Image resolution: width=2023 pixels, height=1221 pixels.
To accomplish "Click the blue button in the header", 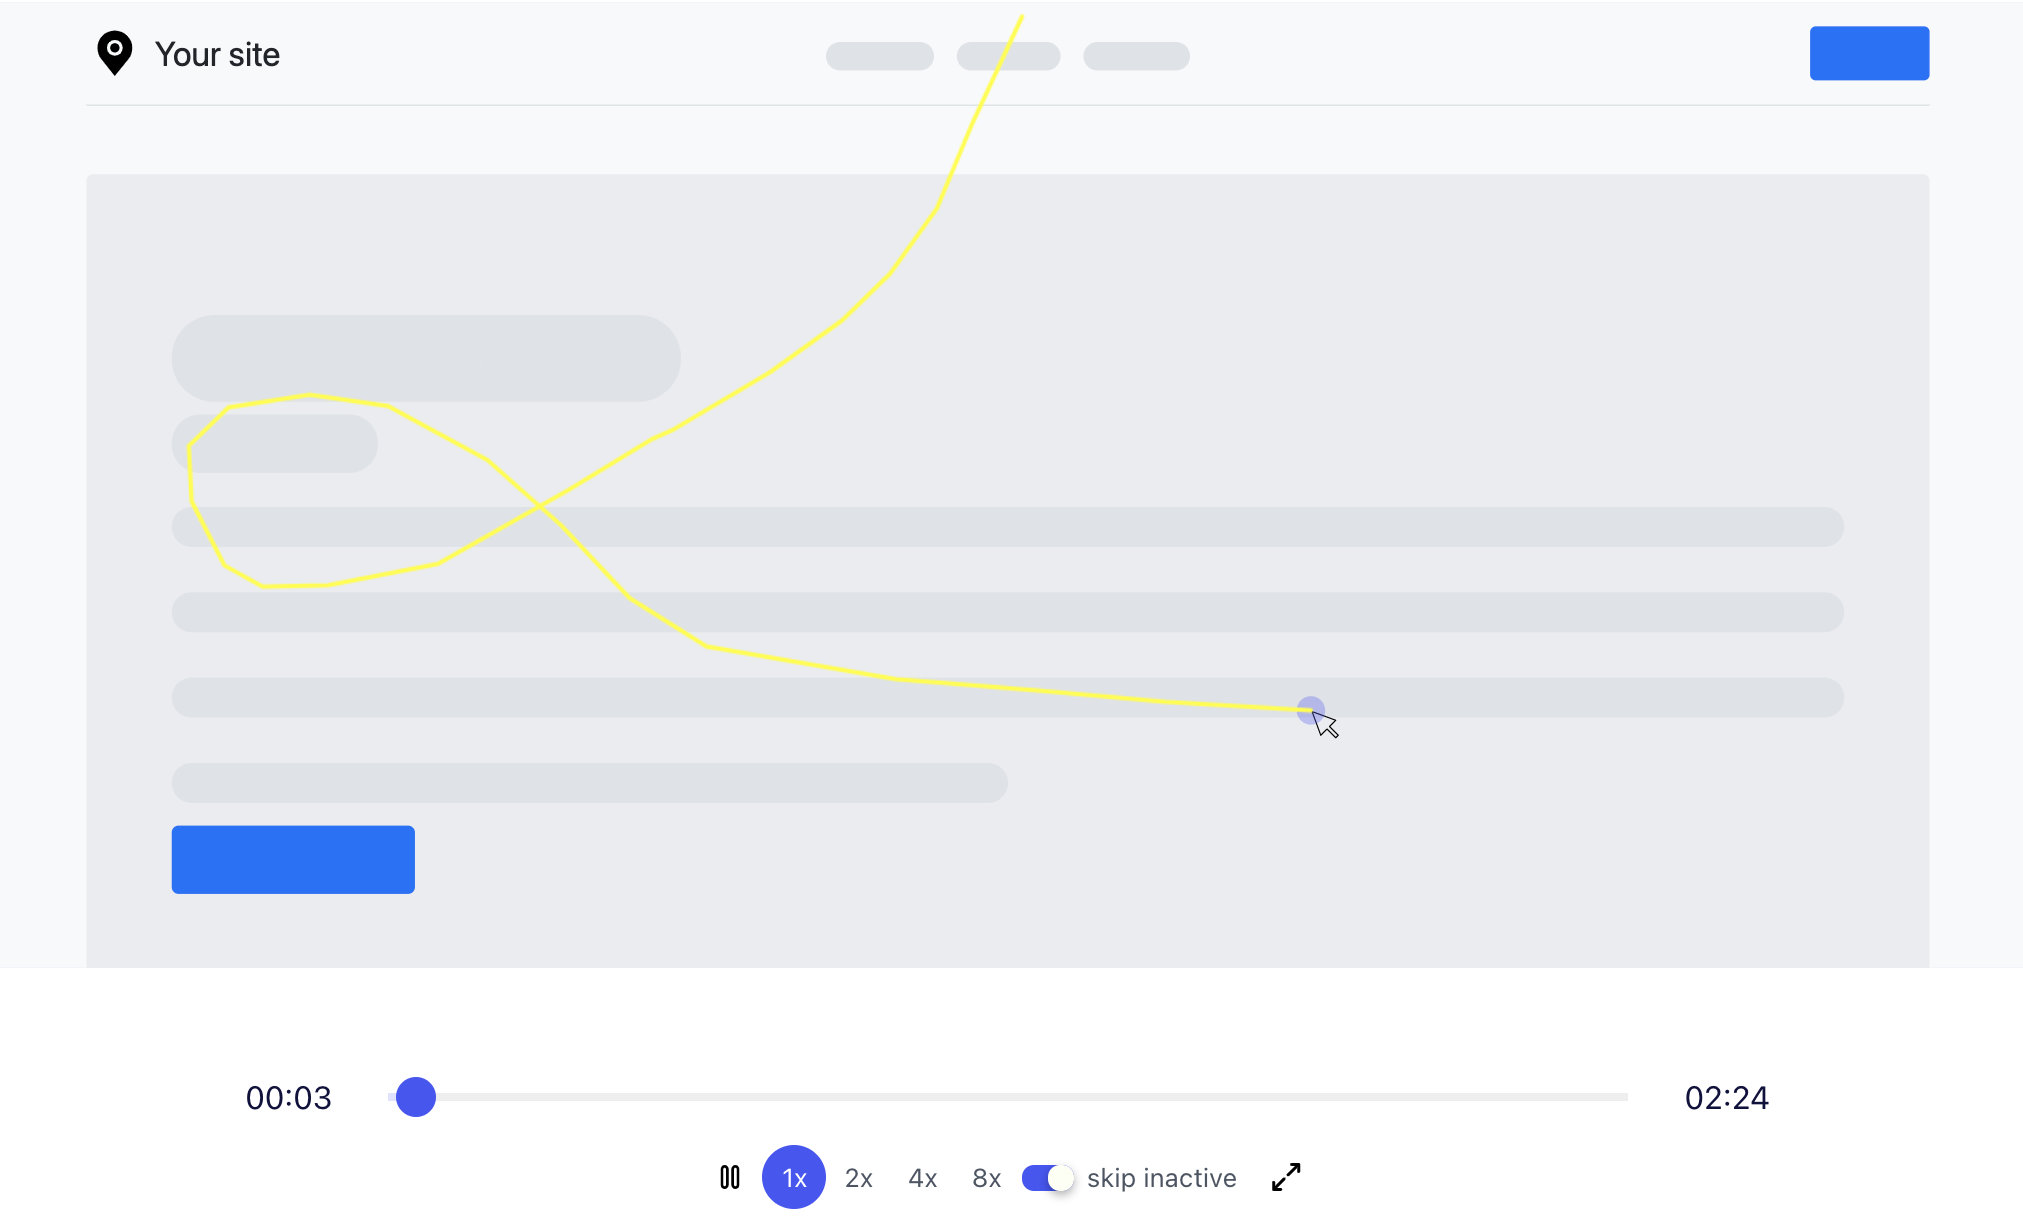I will [x=1869, y=53].
